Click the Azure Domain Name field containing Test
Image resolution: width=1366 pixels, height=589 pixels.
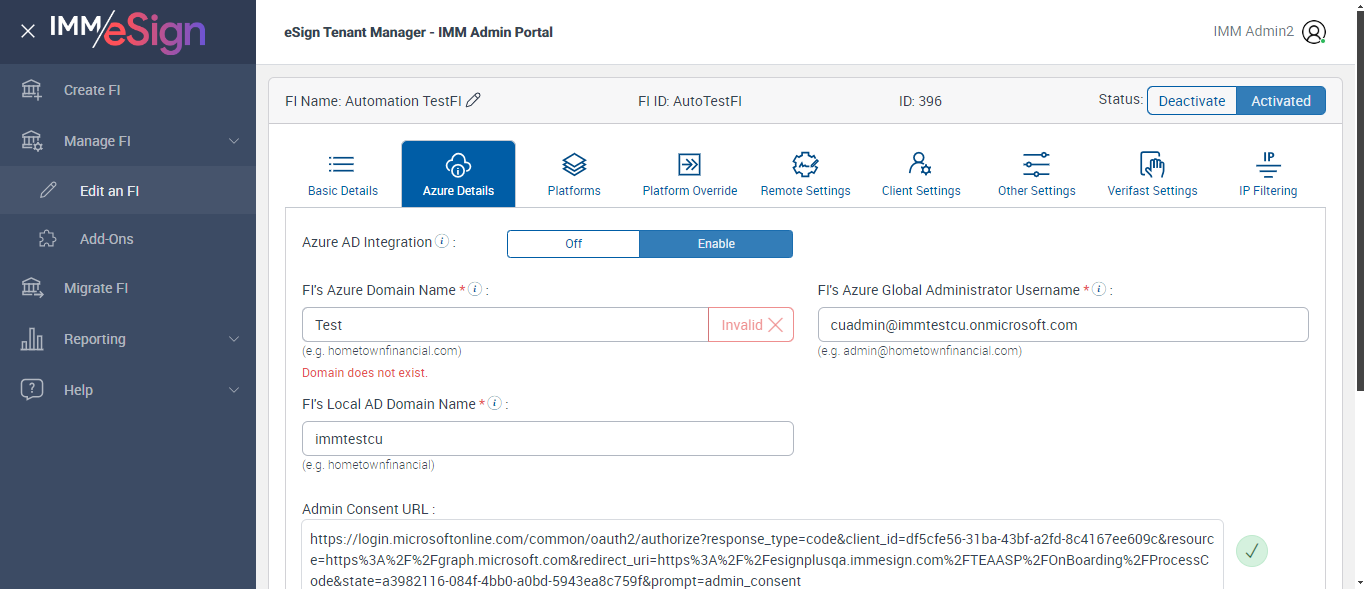pyautogui.click(x=505, y=325)
